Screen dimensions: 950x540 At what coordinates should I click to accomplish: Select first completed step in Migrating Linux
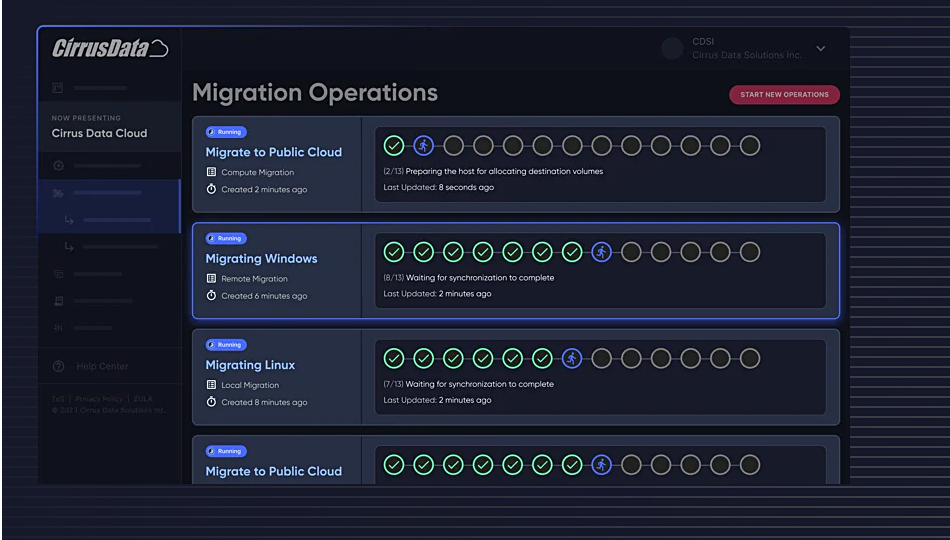coord(394,359)
